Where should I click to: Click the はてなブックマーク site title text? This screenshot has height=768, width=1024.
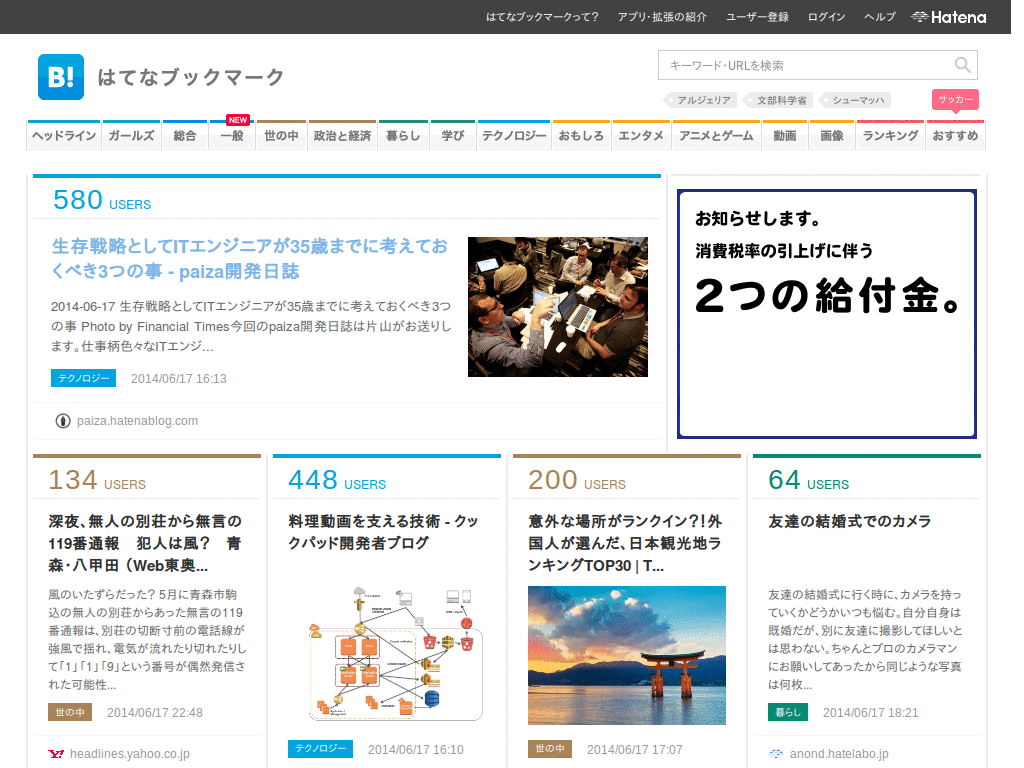pyautogui.click(x=191, y=77)
